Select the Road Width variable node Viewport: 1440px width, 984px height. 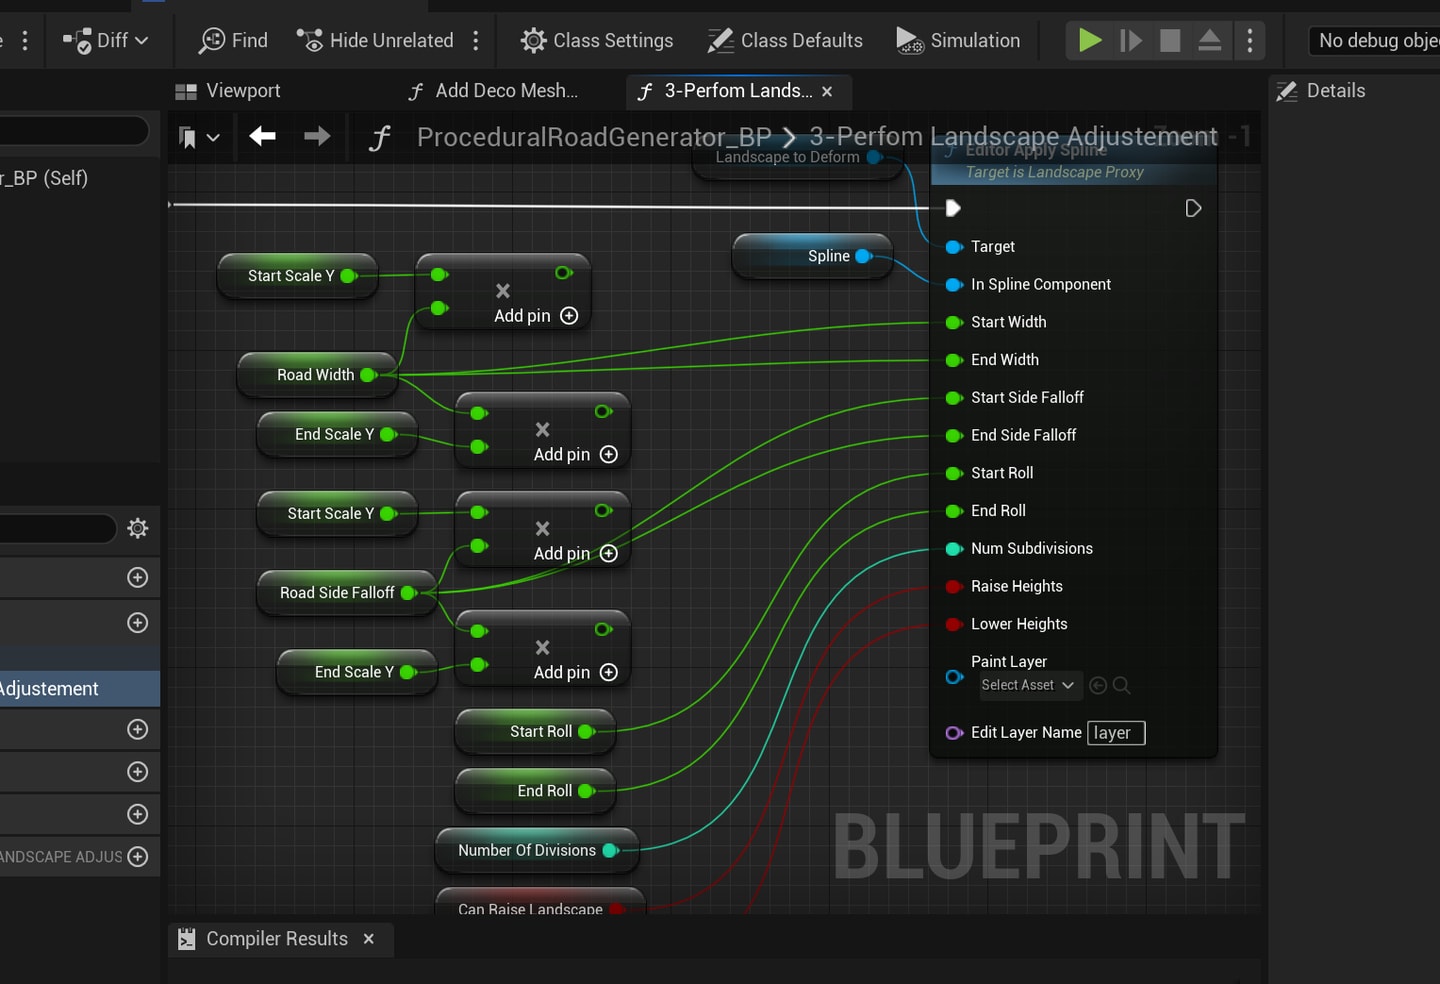pyautogui.click(x=317, y=375)
